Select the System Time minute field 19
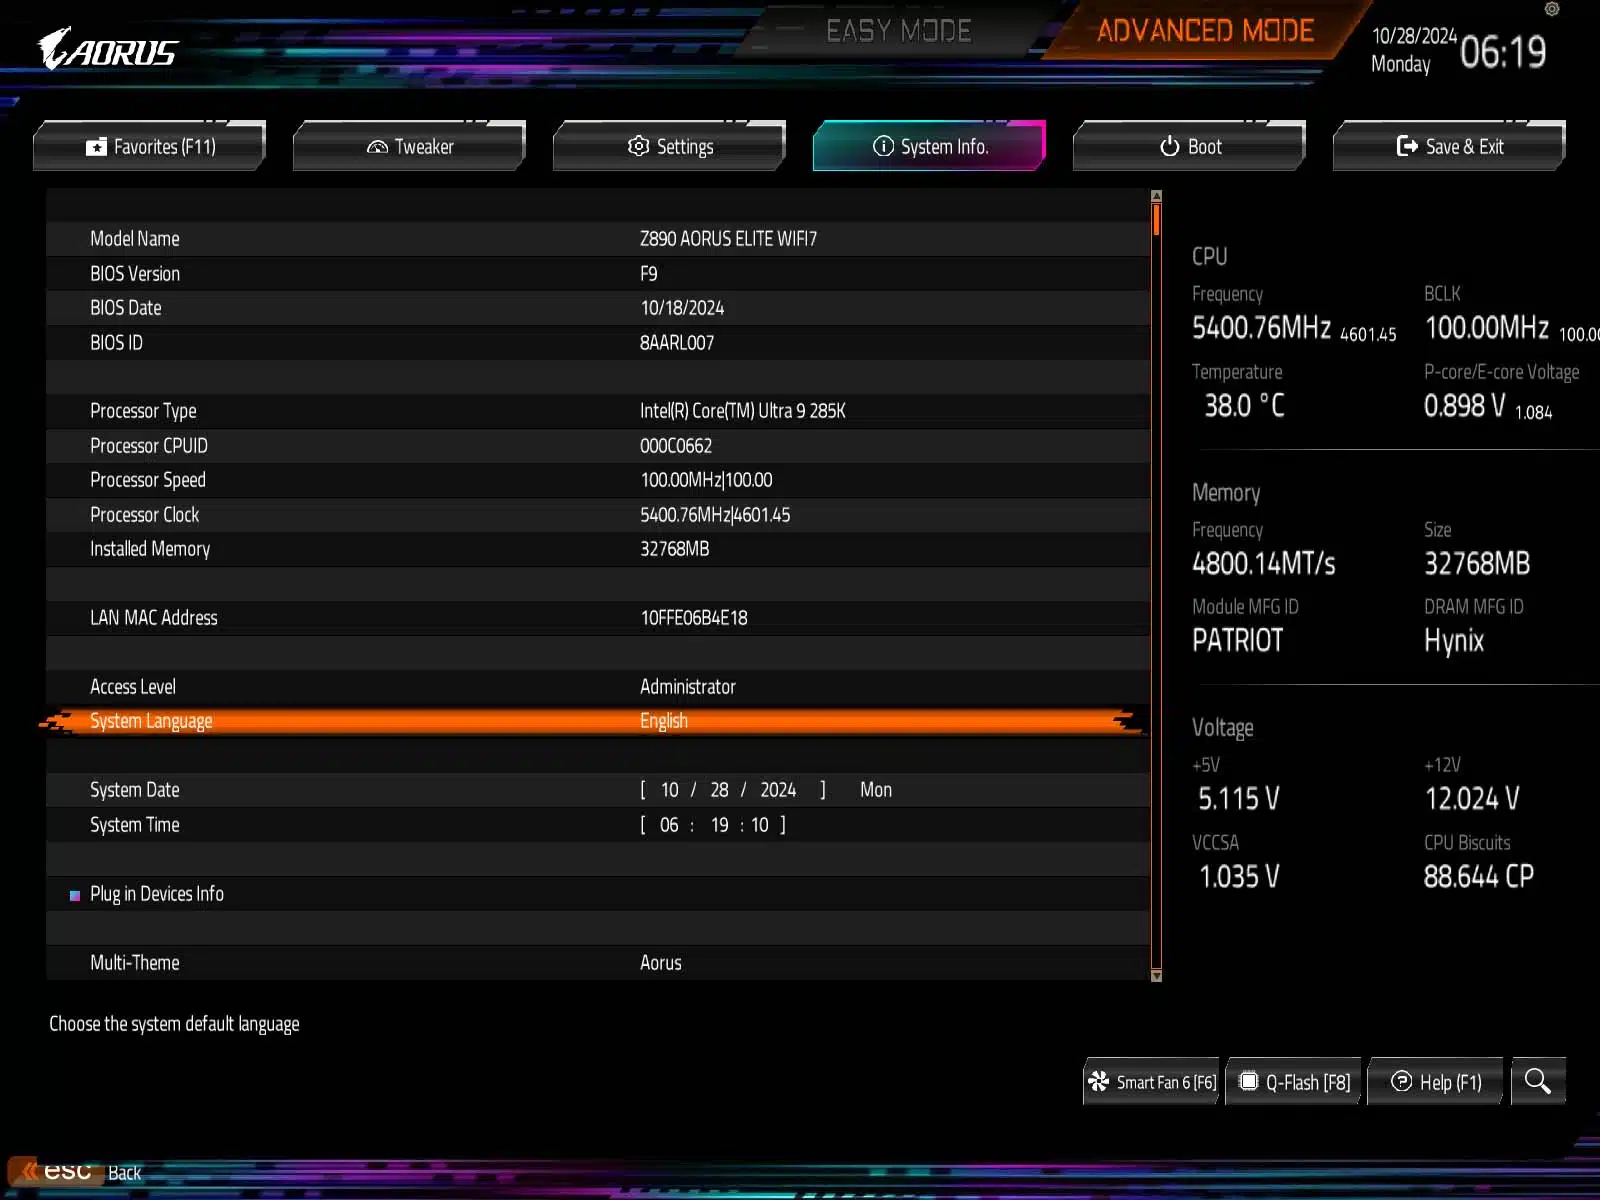1600x1200 pixels. click(720, 825)
